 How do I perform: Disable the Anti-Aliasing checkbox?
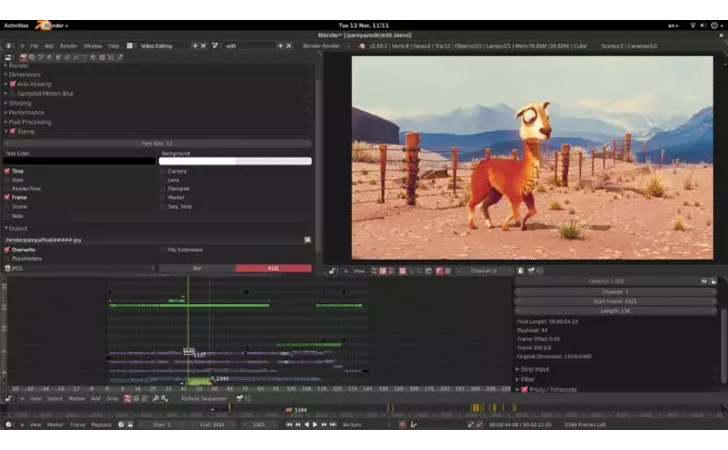(x=13, y=84)
